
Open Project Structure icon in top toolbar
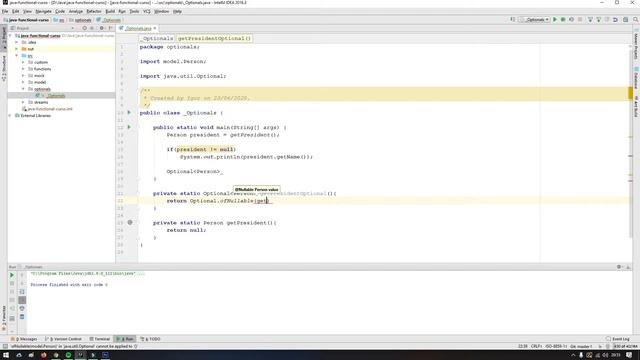click(625, 20)
